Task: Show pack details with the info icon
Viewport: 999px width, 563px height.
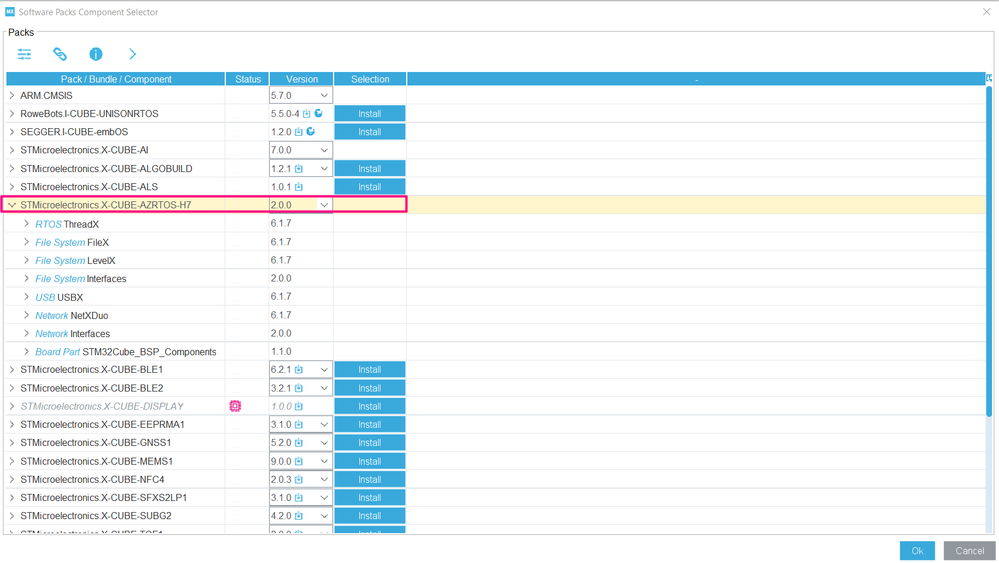Action: click(96, 54)
